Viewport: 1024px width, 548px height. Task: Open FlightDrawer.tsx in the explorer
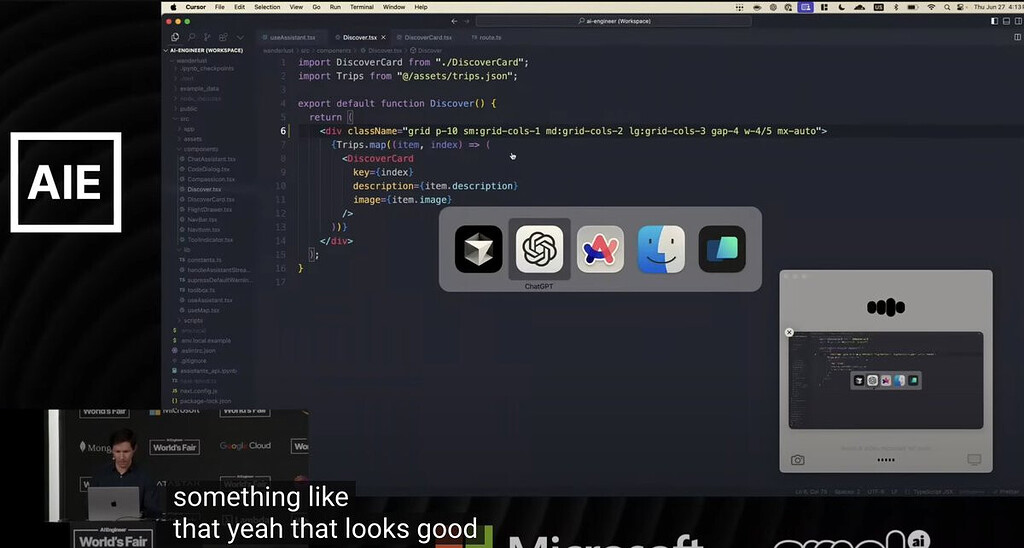[x=210, y=210]
